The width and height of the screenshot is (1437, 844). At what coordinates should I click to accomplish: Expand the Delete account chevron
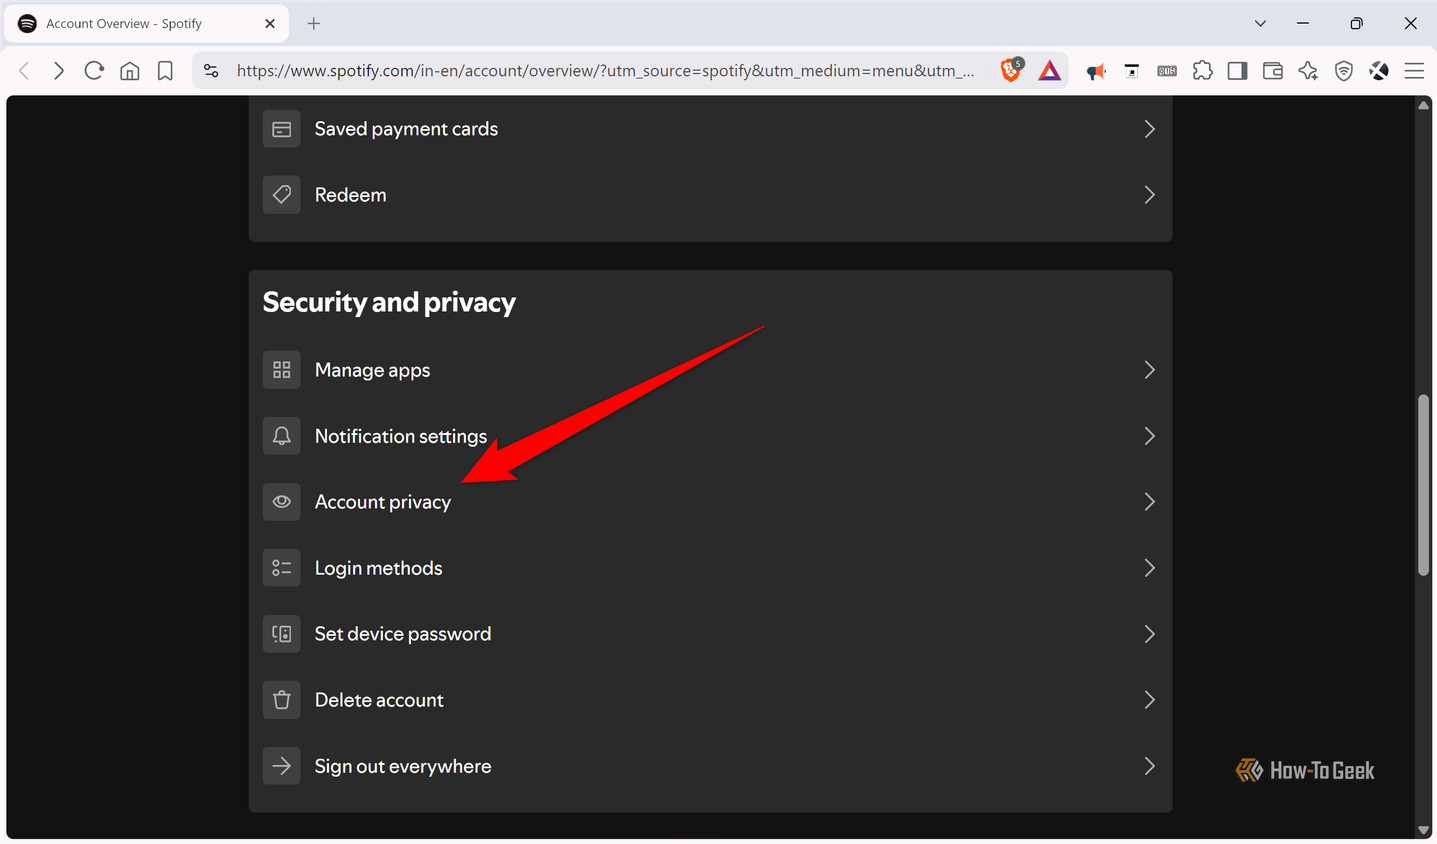[x=1149, y=700]
